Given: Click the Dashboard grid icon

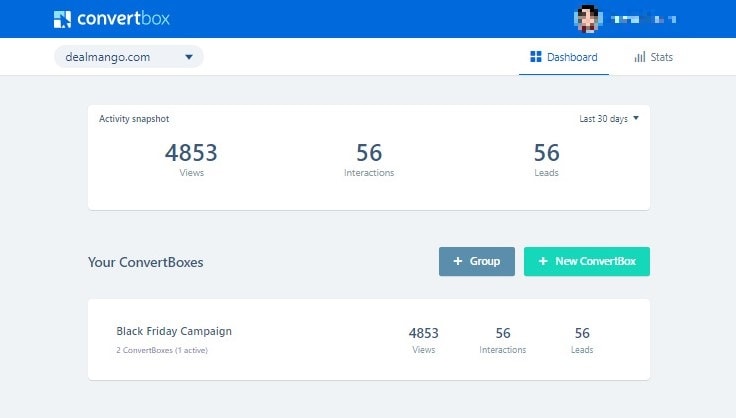Looking at the screenshot, I should [x=536, y=57].
